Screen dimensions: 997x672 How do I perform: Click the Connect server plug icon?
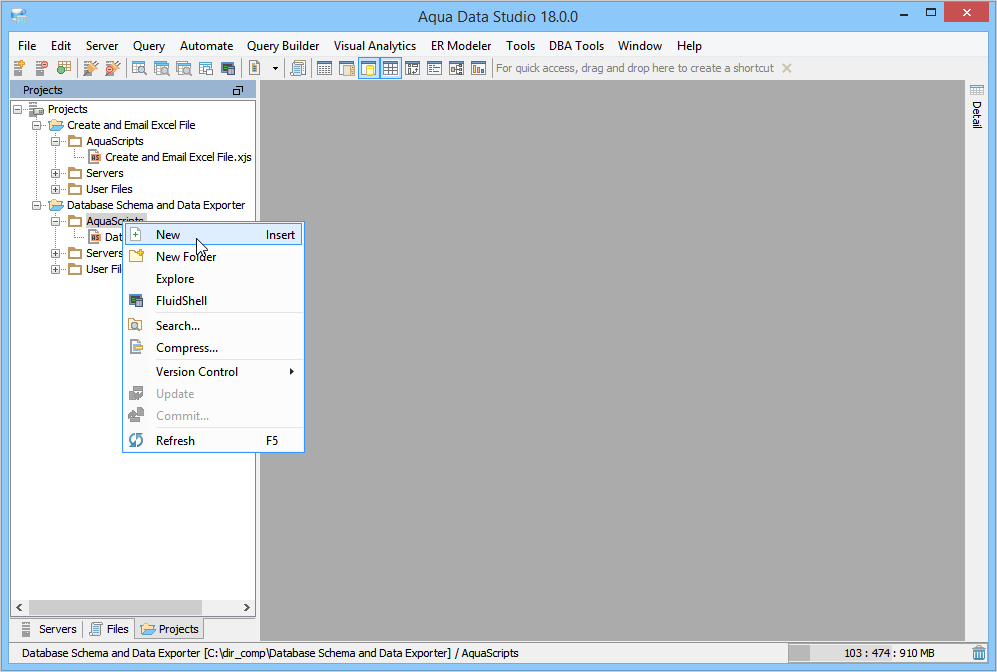(91, 68)
